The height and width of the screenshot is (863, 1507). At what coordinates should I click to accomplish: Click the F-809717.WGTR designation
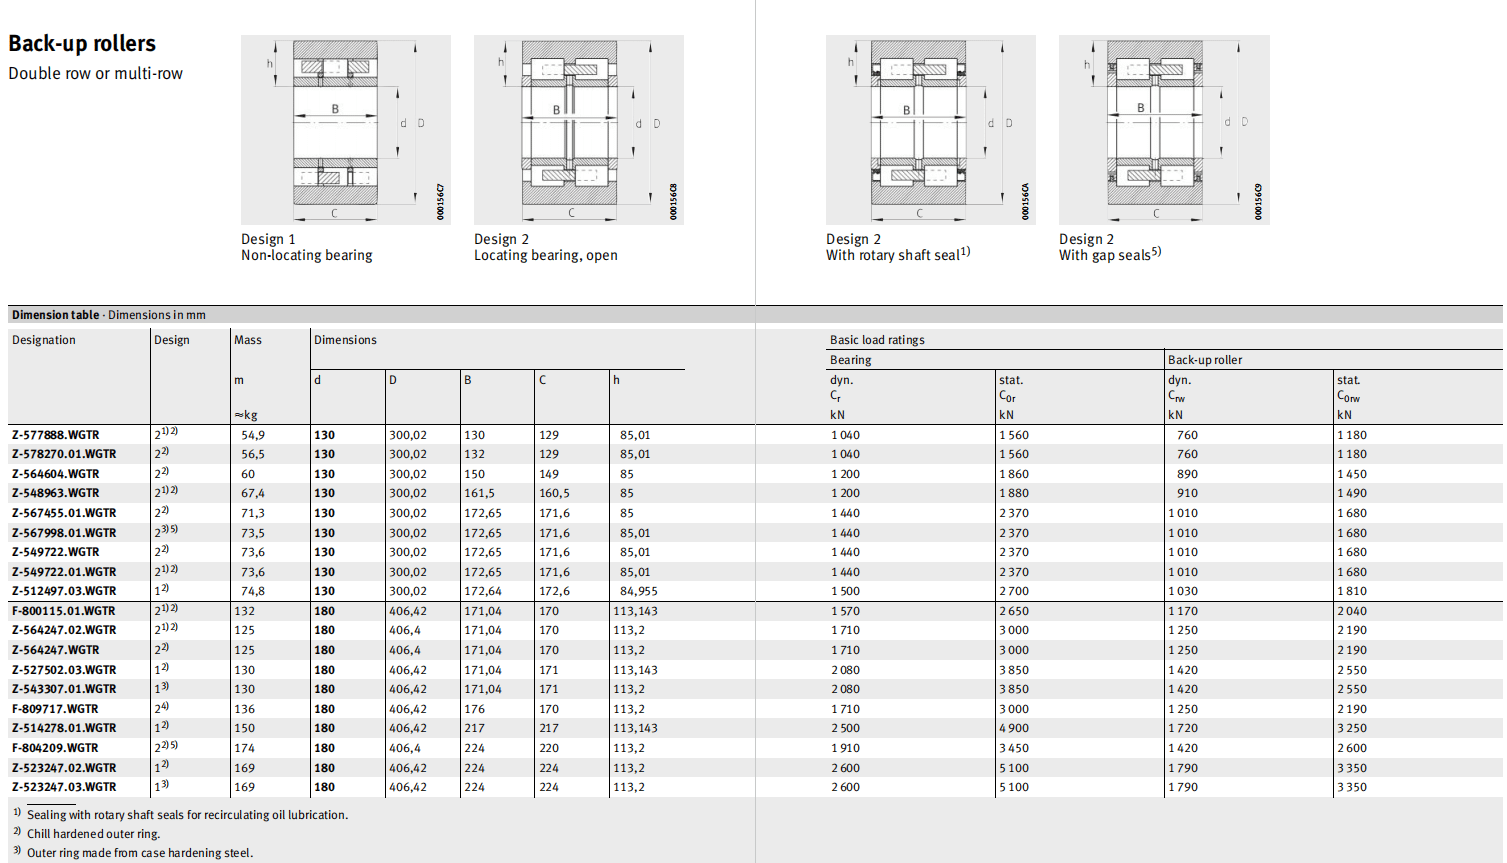click(55, 709)
